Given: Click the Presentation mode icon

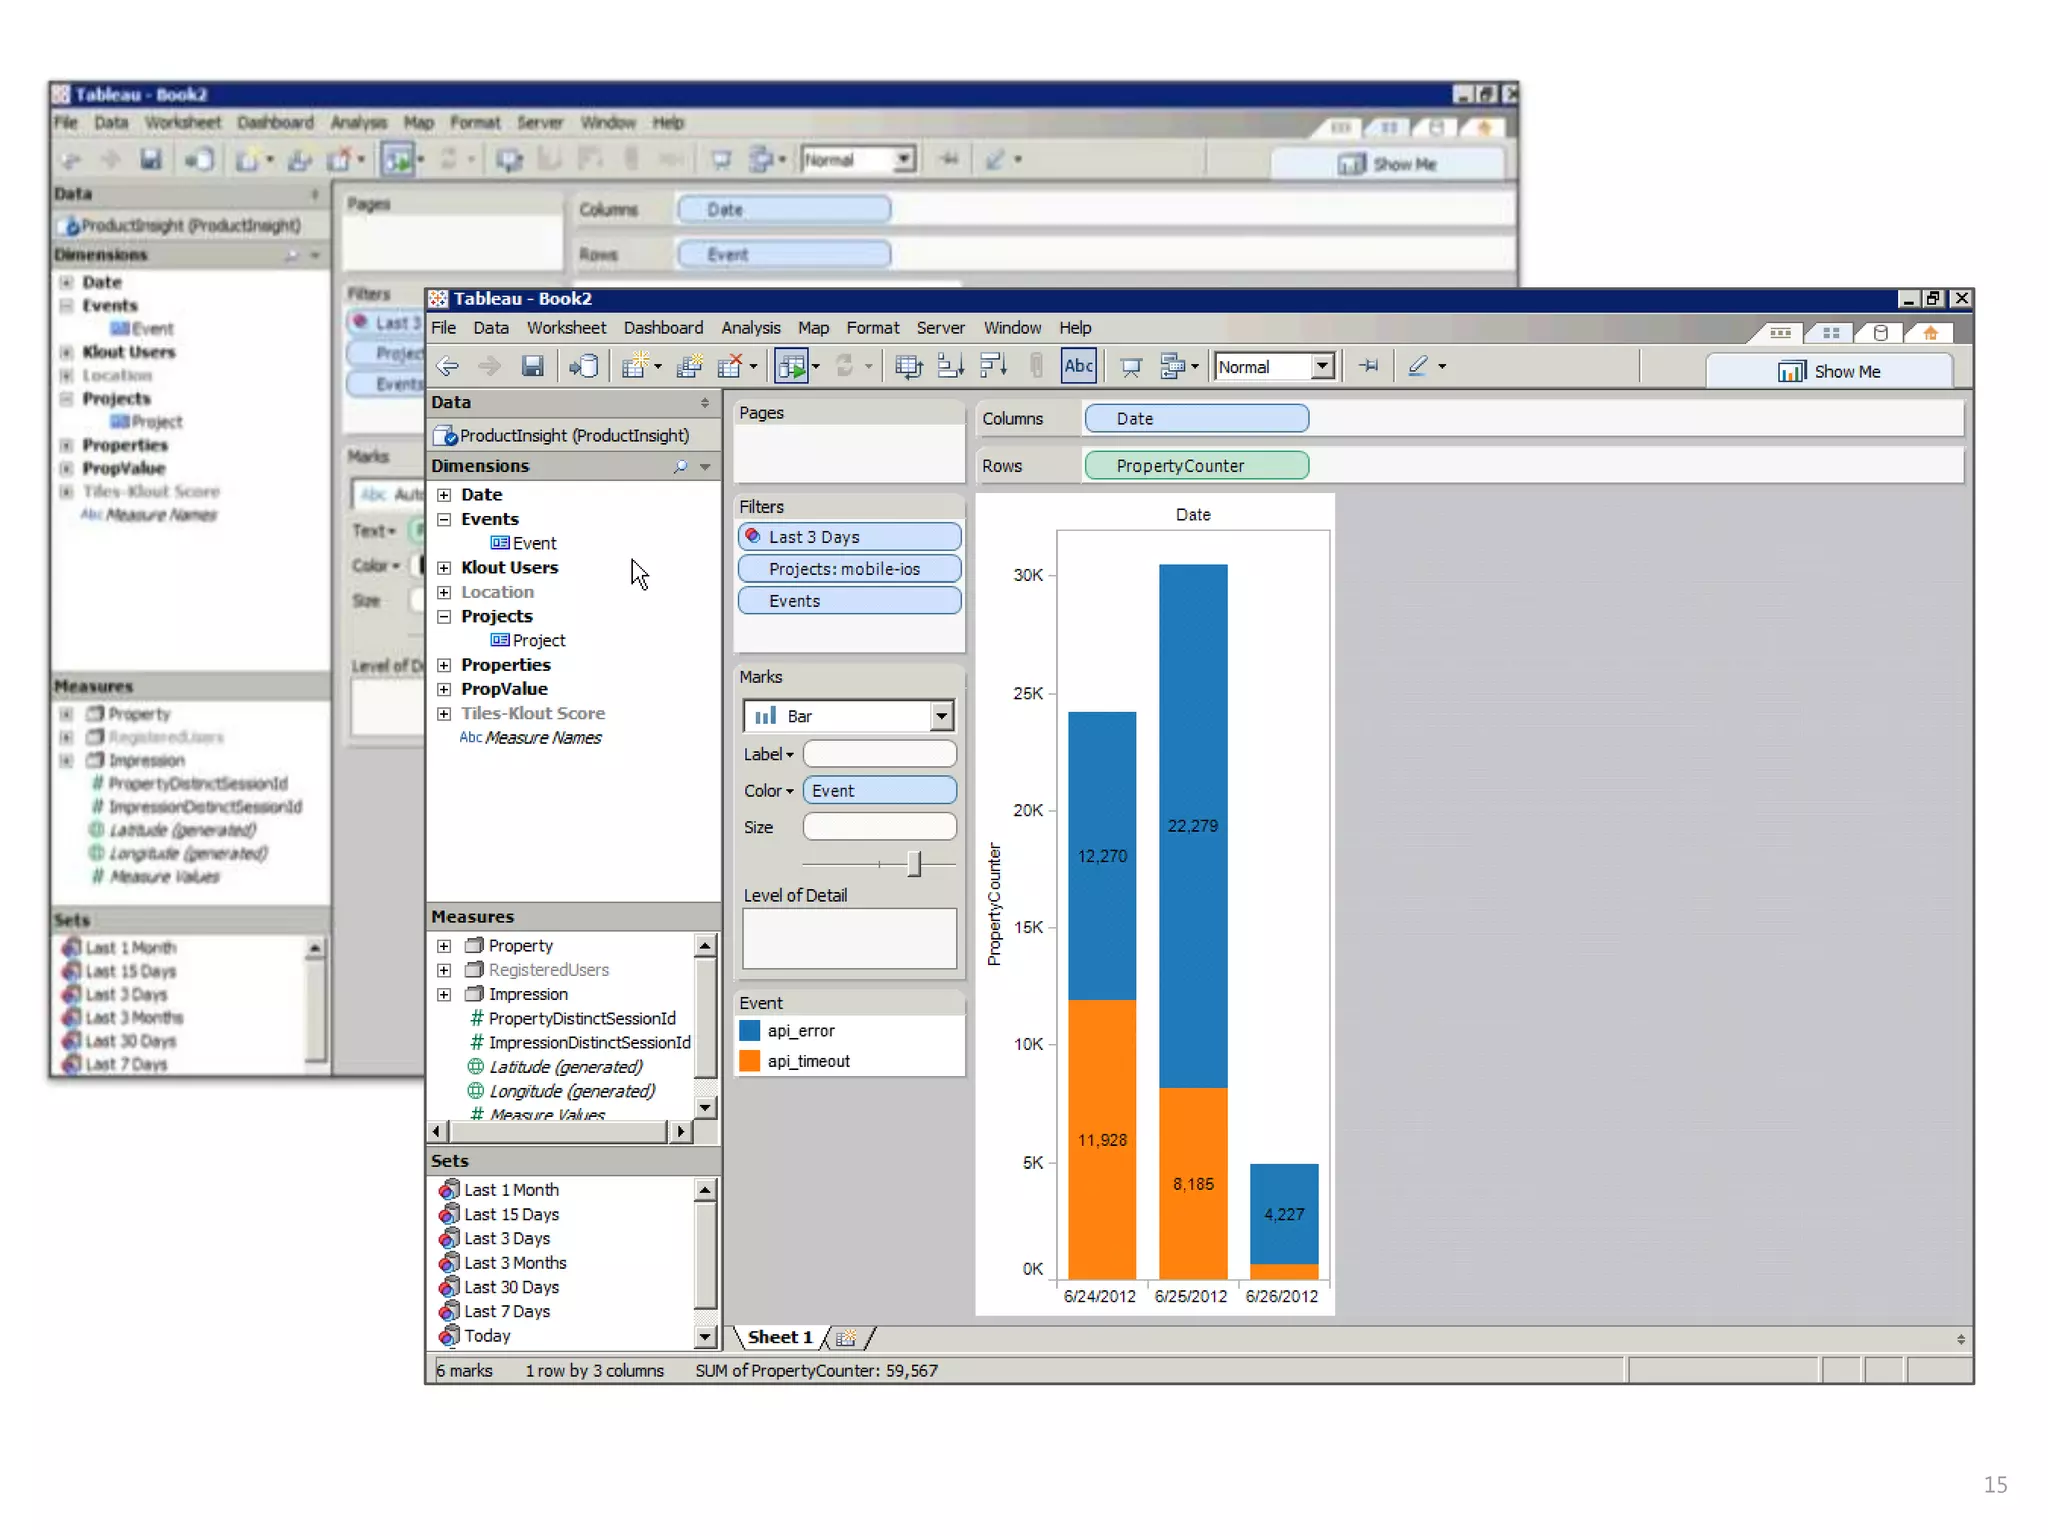Looking at the screenshot, I should pyautogui.click(x=1131, y=367).
